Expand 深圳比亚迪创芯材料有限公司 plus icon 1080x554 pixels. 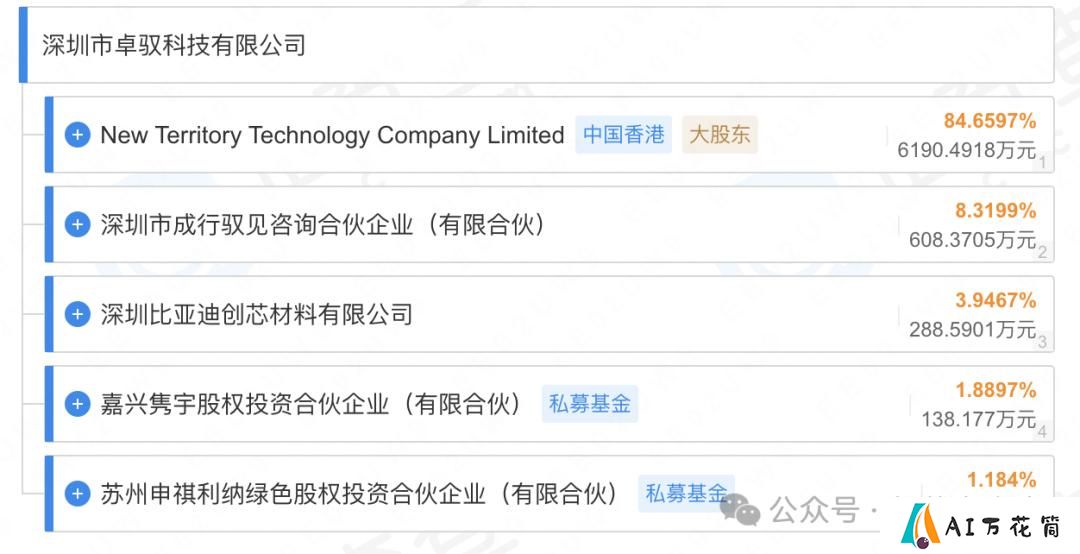77,314
